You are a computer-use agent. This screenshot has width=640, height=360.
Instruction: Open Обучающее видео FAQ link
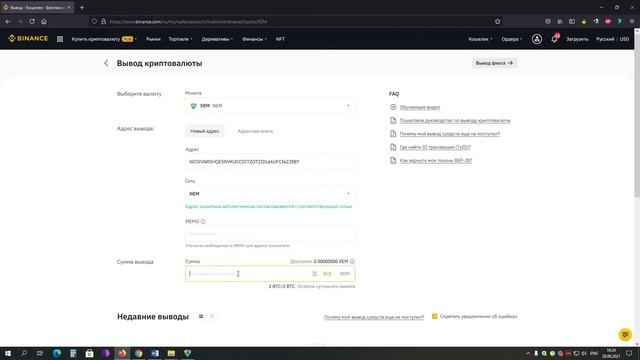point(420,107)
